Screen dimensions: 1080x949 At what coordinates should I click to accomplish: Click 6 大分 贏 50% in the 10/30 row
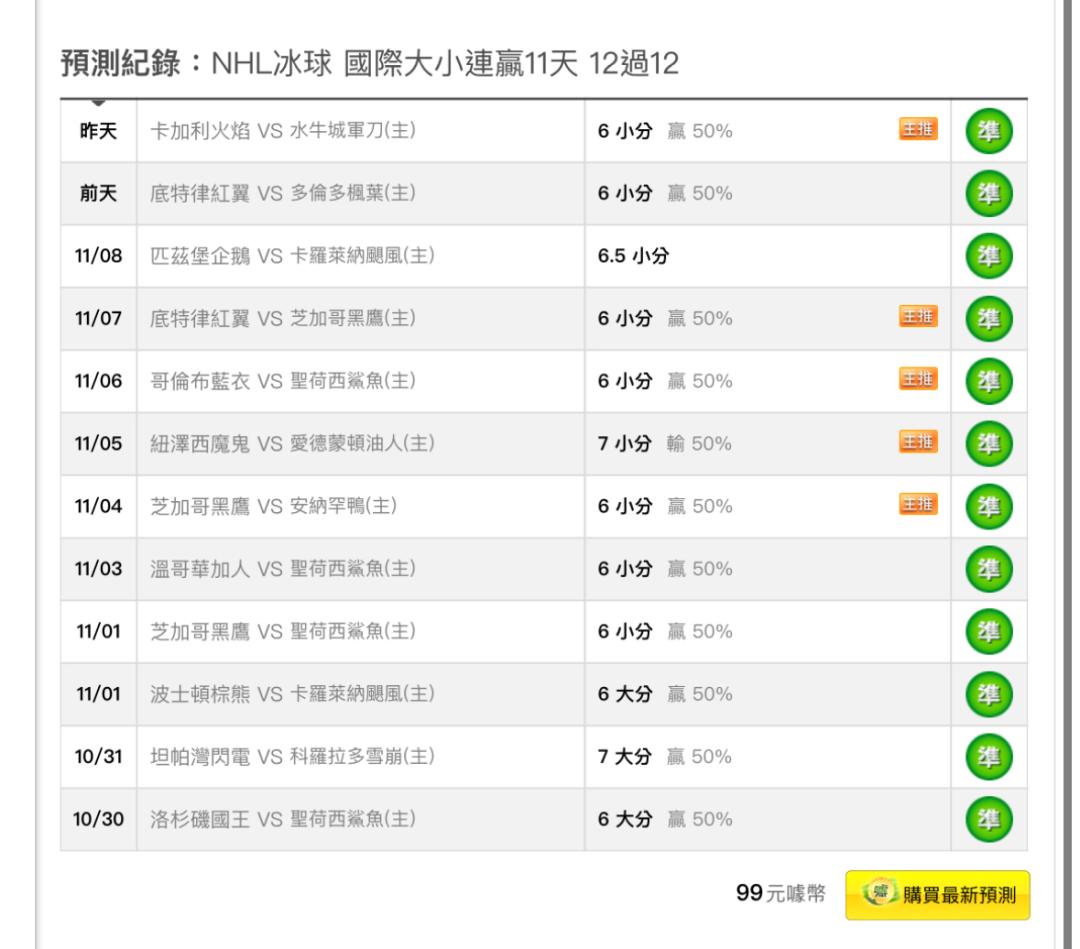click(x=665, y=819)
